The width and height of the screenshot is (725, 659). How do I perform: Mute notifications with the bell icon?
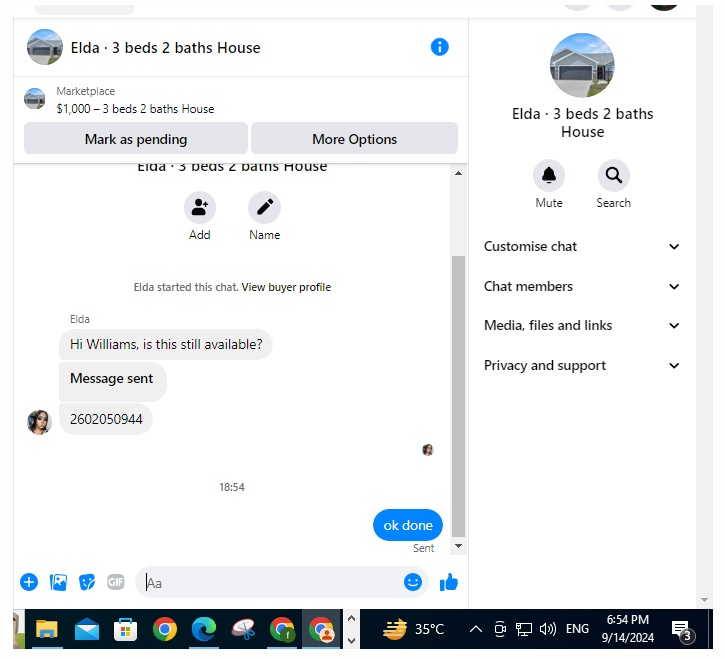click(549, 176)
